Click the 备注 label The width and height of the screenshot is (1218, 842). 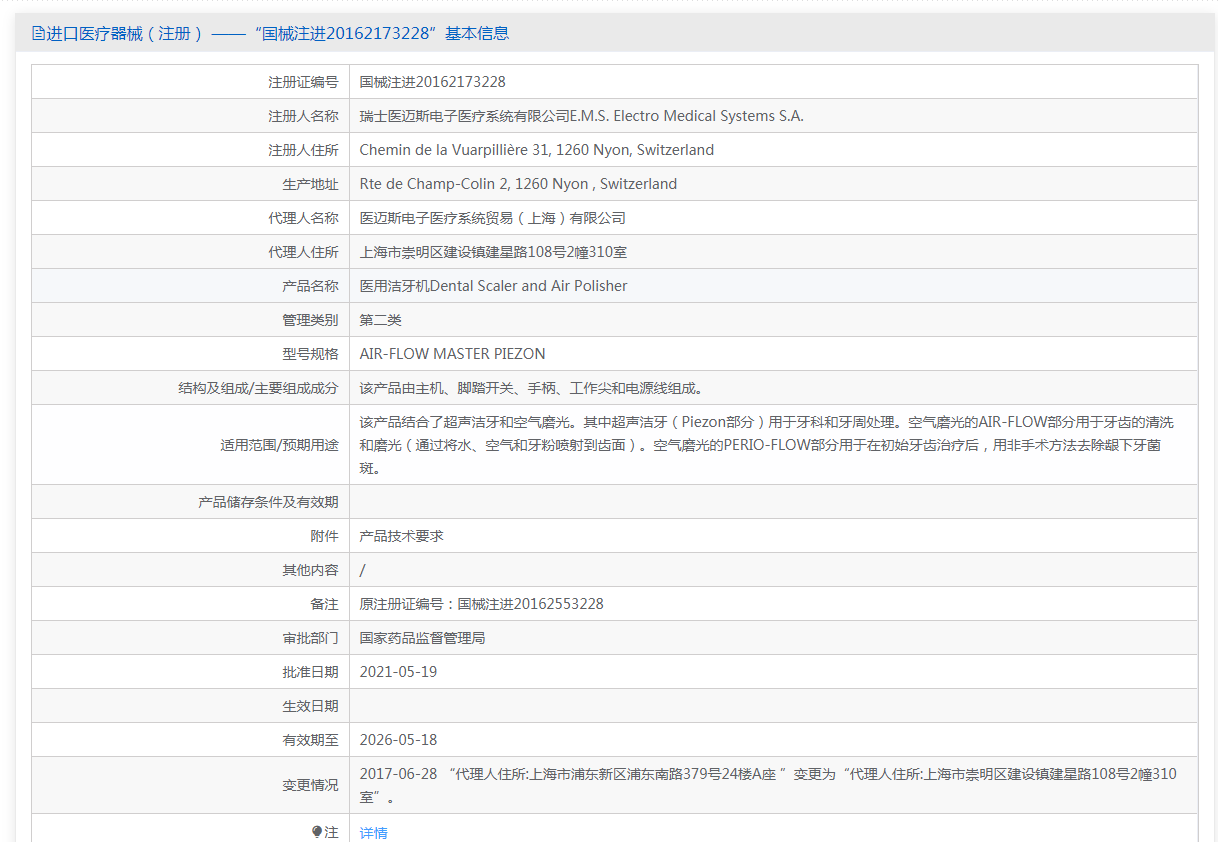tap(324, 604)
